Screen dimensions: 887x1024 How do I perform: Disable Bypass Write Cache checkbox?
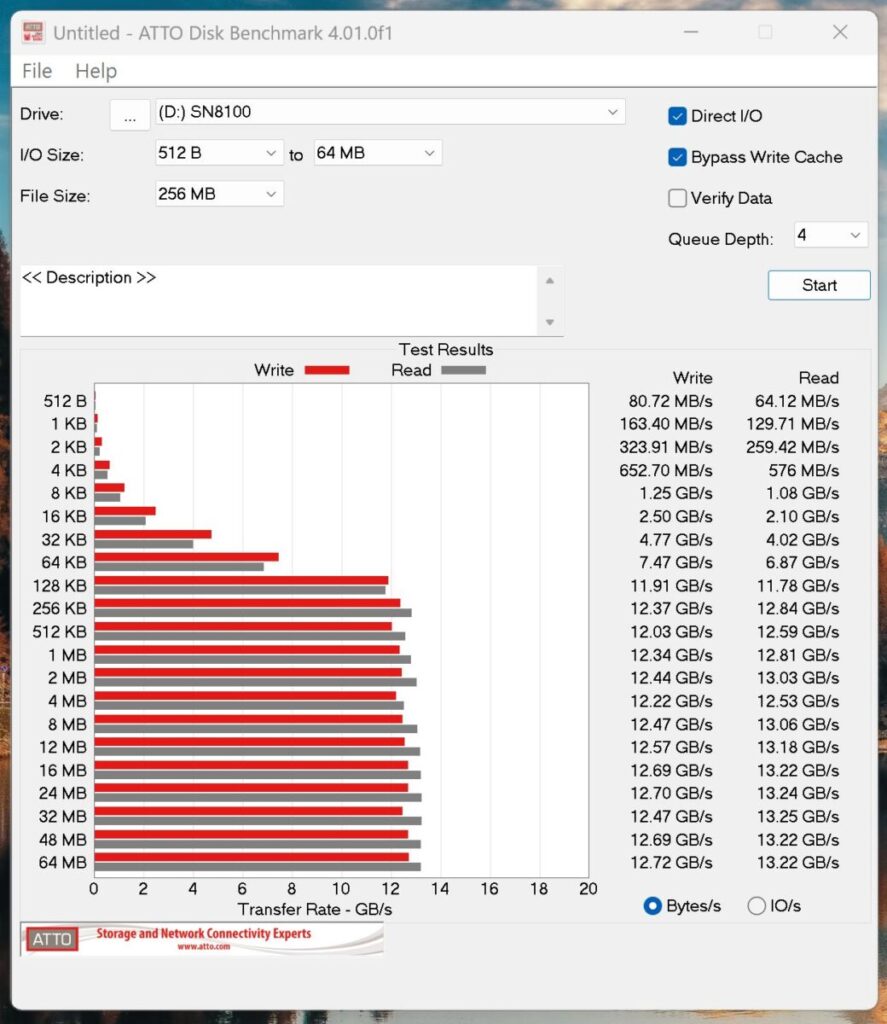(677, 157)
